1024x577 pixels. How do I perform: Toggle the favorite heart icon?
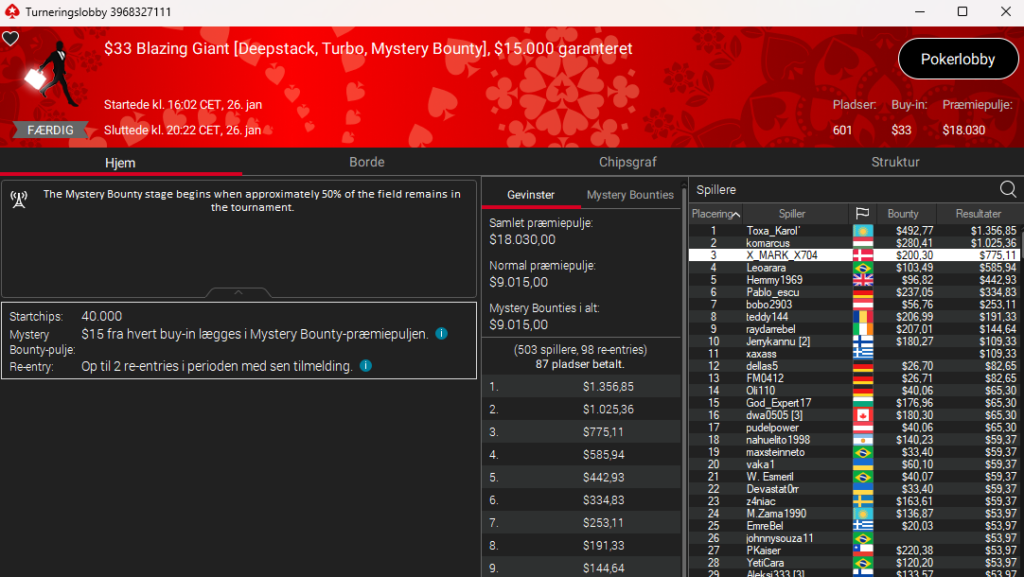pyautogui.click(x=11, y=39)
